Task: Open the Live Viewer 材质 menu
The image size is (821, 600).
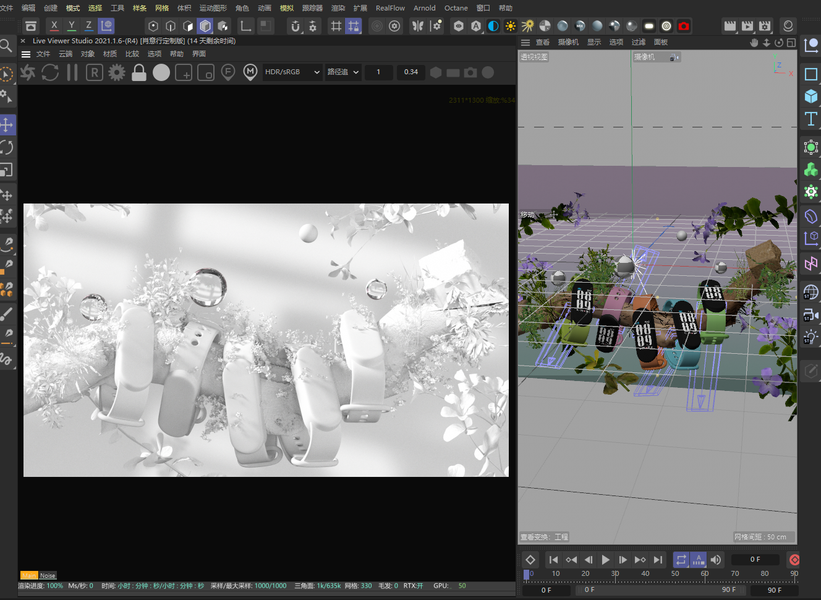Action: coord(110,54)
